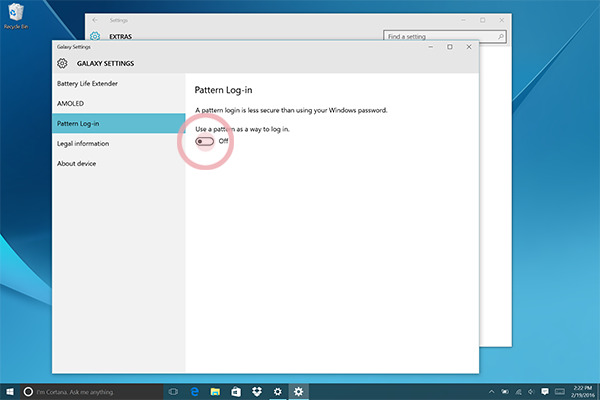The width and height of the screenshot is (600, 400).
Task: Maximize the background Settings window
Action: [483, 20]
